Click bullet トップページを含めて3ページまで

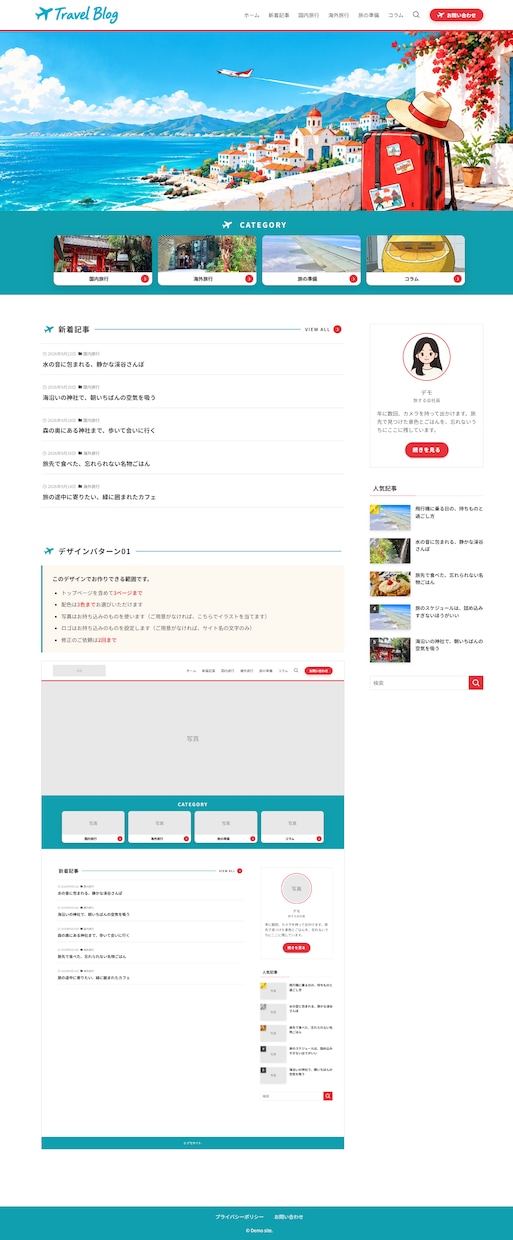102,593
